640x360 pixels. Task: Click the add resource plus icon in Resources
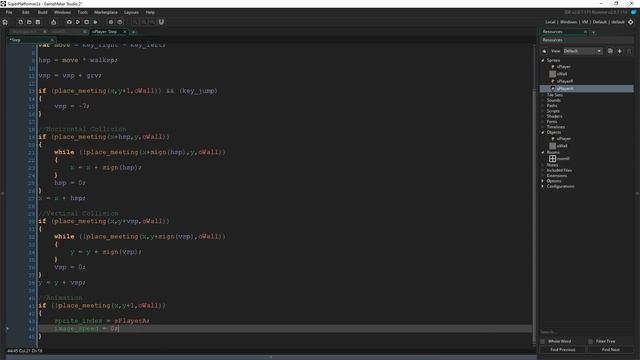[x=620, y=51]
